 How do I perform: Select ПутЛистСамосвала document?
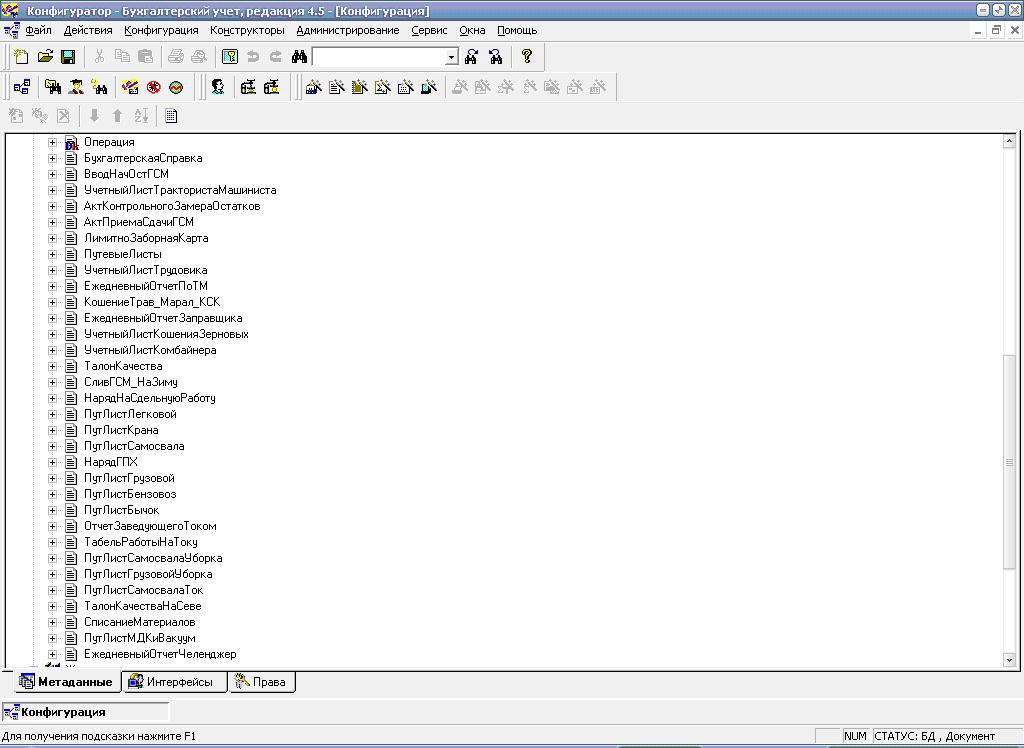(x=134, y=446)
